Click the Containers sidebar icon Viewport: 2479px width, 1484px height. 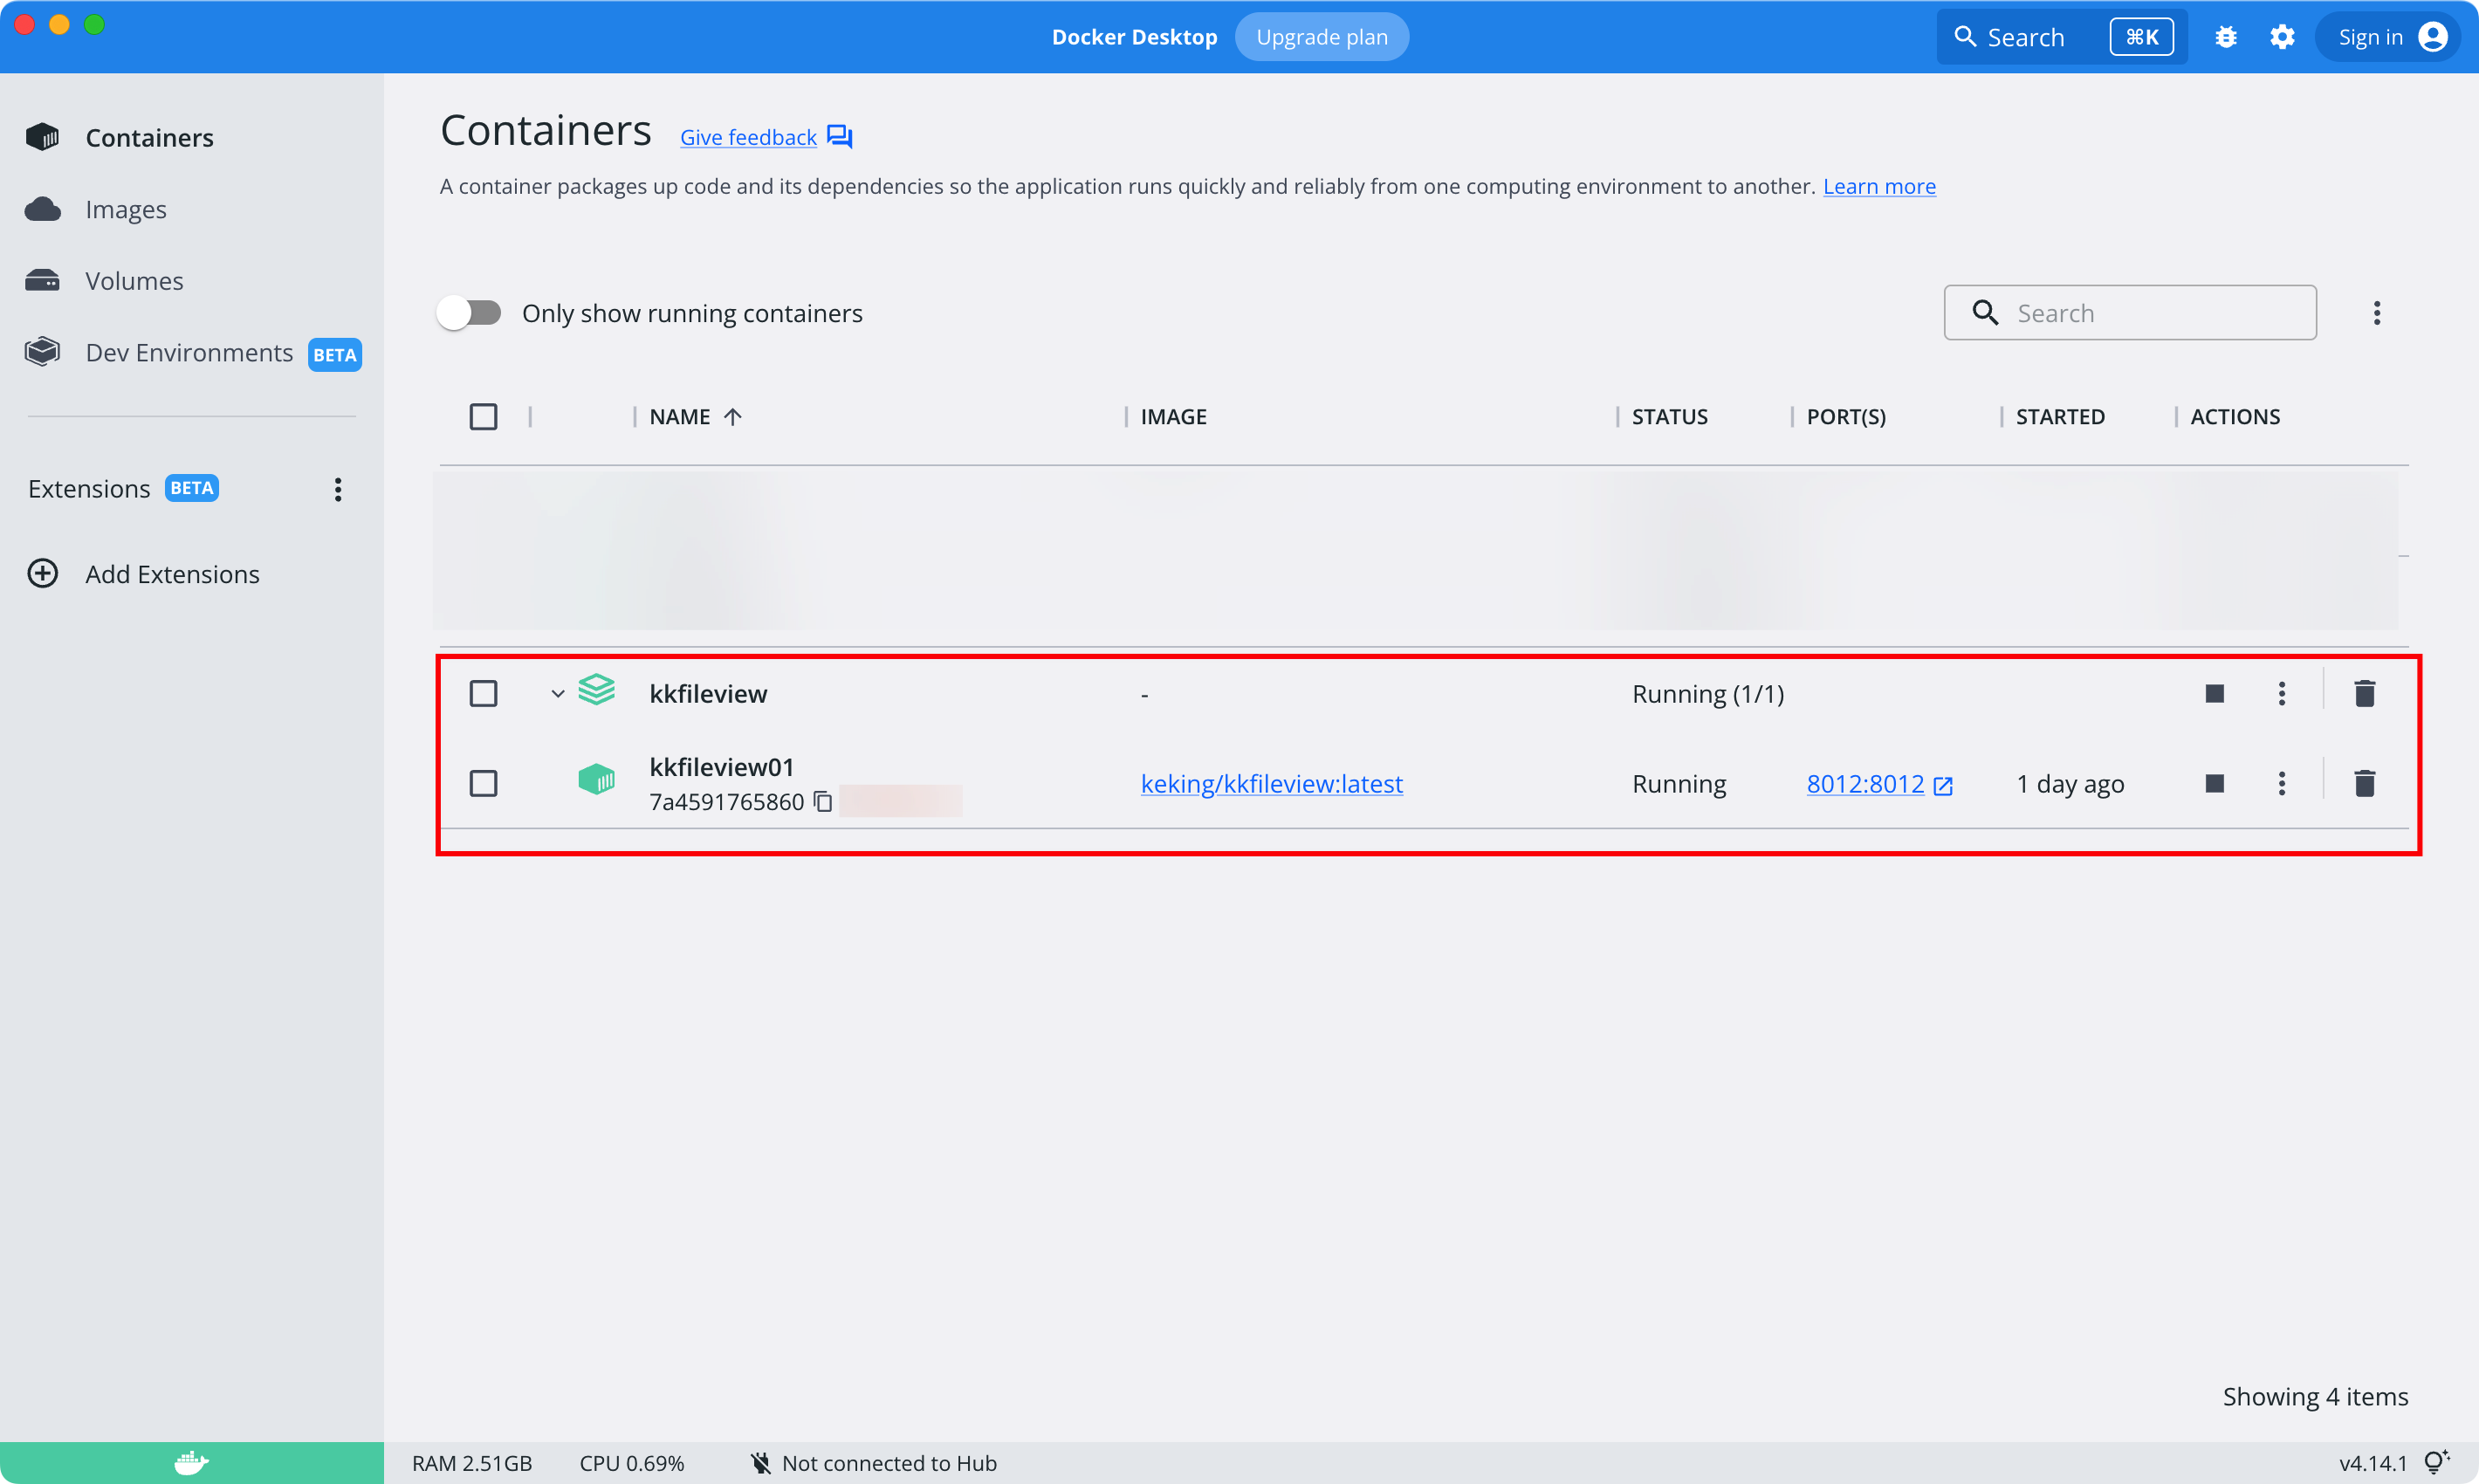(43, 137)
